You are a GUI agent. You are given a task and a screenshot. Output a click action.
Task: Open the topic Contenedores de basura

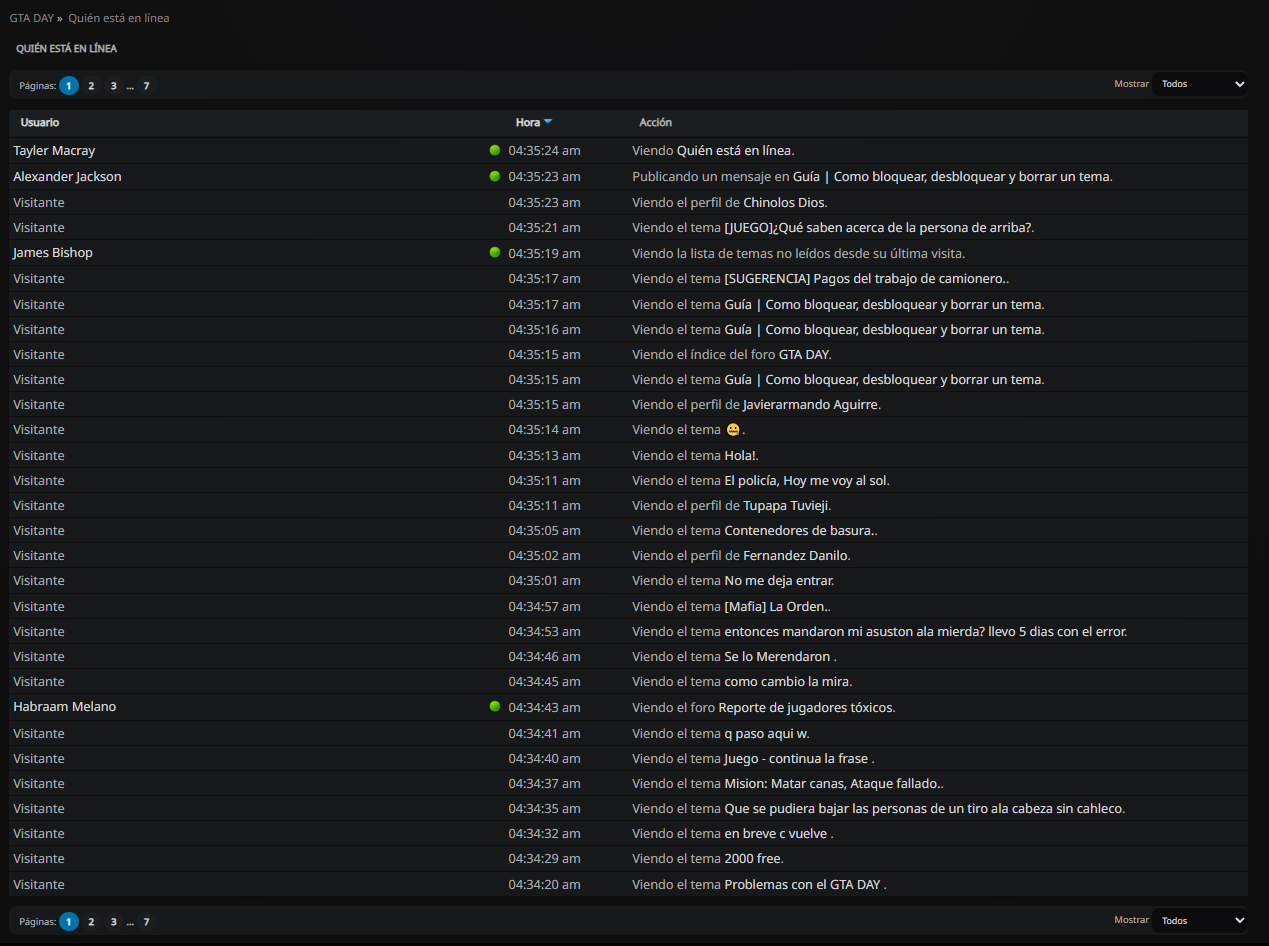click(x=798, y=531)
